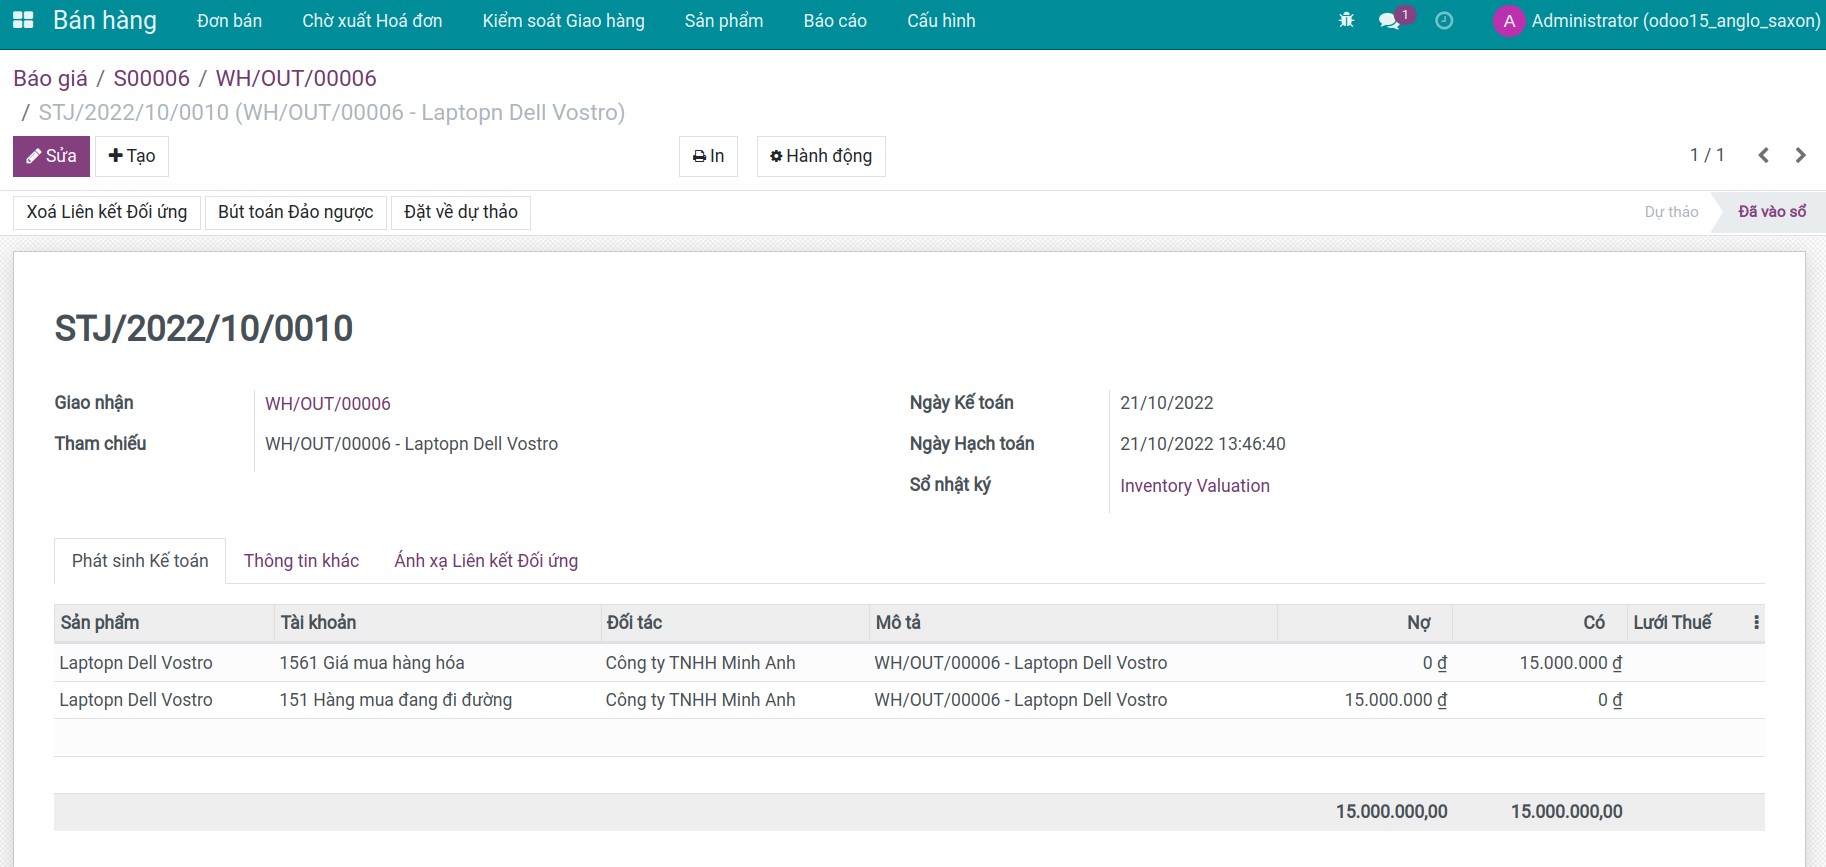
Task: Switch to the Thông tin khác tab
Action: [301, 561]
